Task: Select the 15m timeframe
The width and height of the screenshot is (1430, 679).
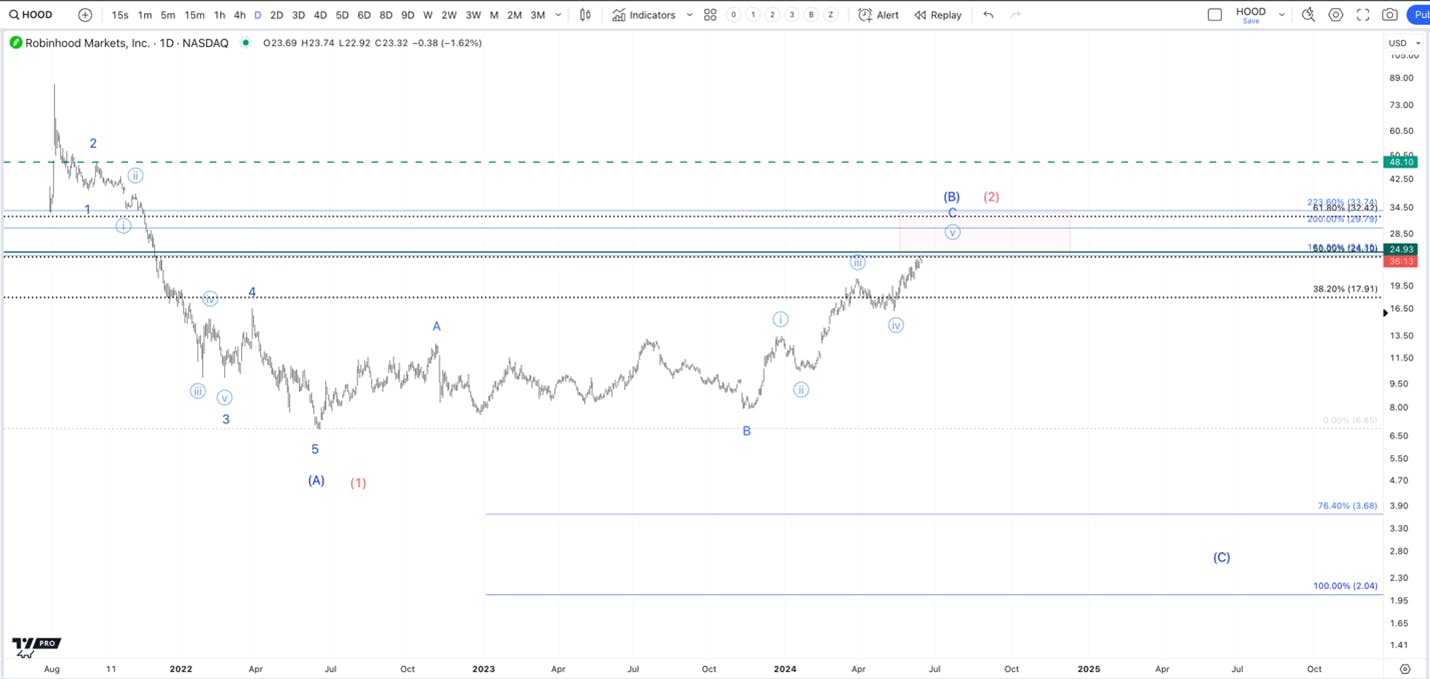Action: point(194,15)
